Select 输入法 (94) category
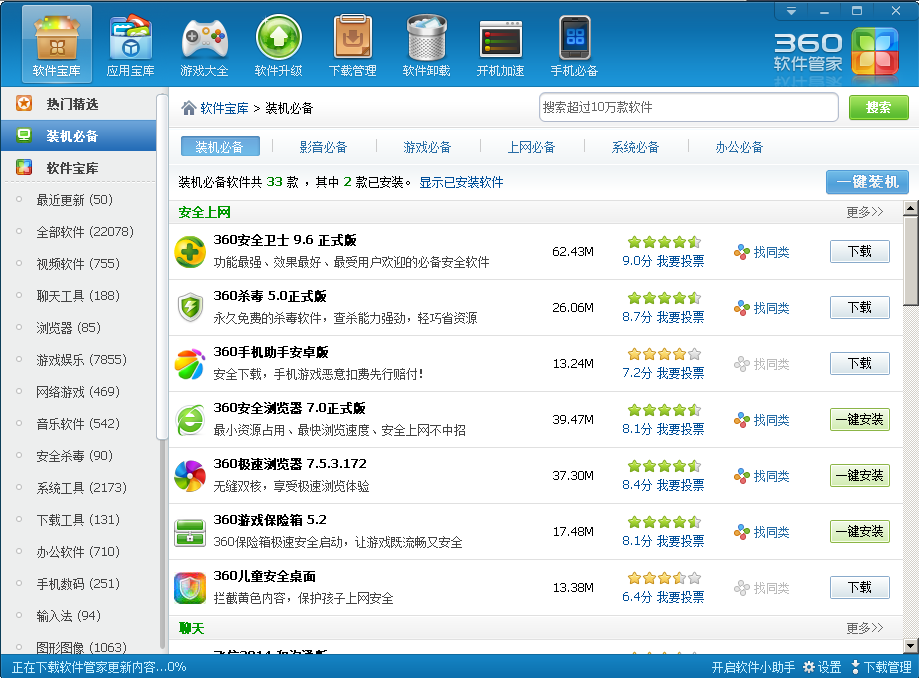The width and height of the screenshot is (919, 678). click(69, 616)
